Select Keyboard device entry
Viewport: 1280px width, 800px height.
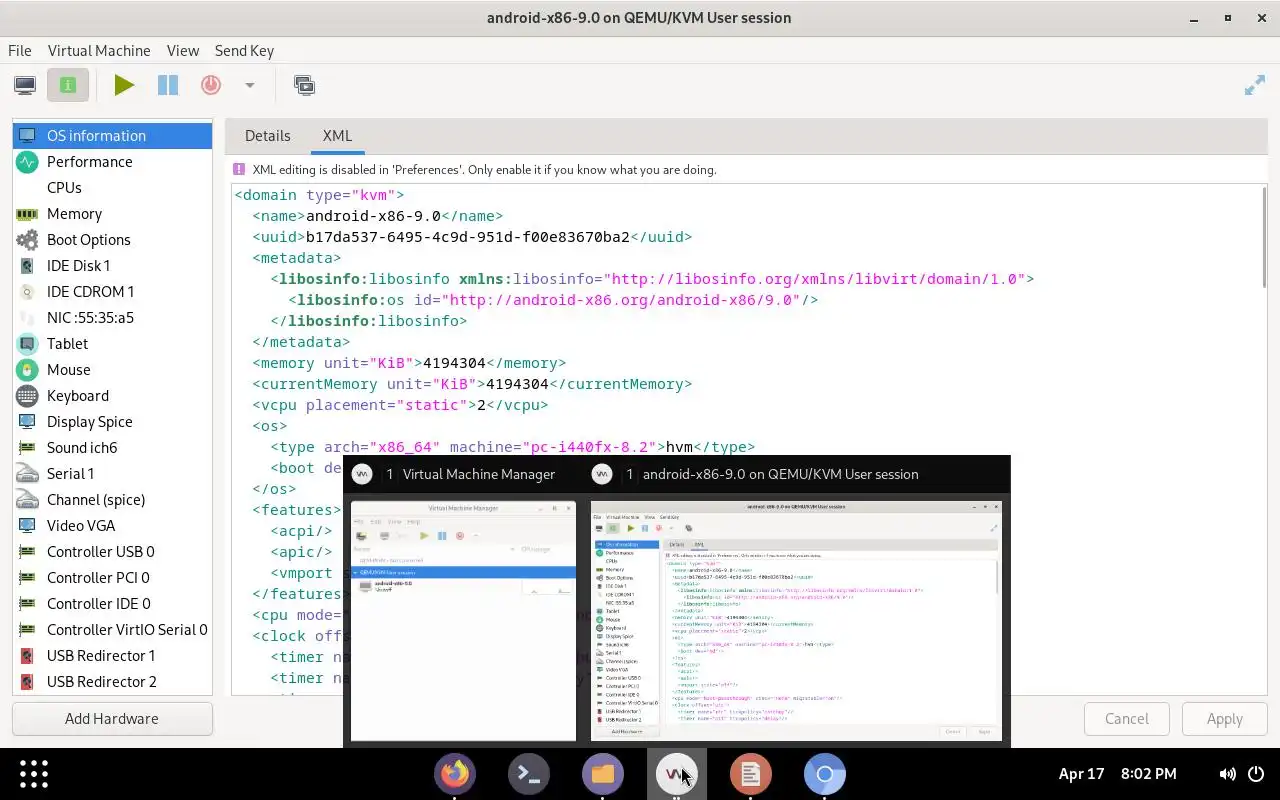point(112,395)
